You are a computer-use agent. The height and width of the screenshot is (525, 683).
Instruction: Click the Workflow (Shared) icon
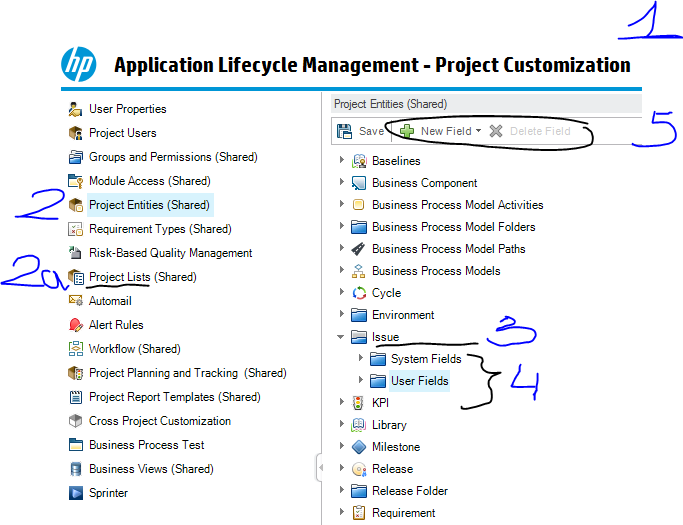[x=75, y=349]
